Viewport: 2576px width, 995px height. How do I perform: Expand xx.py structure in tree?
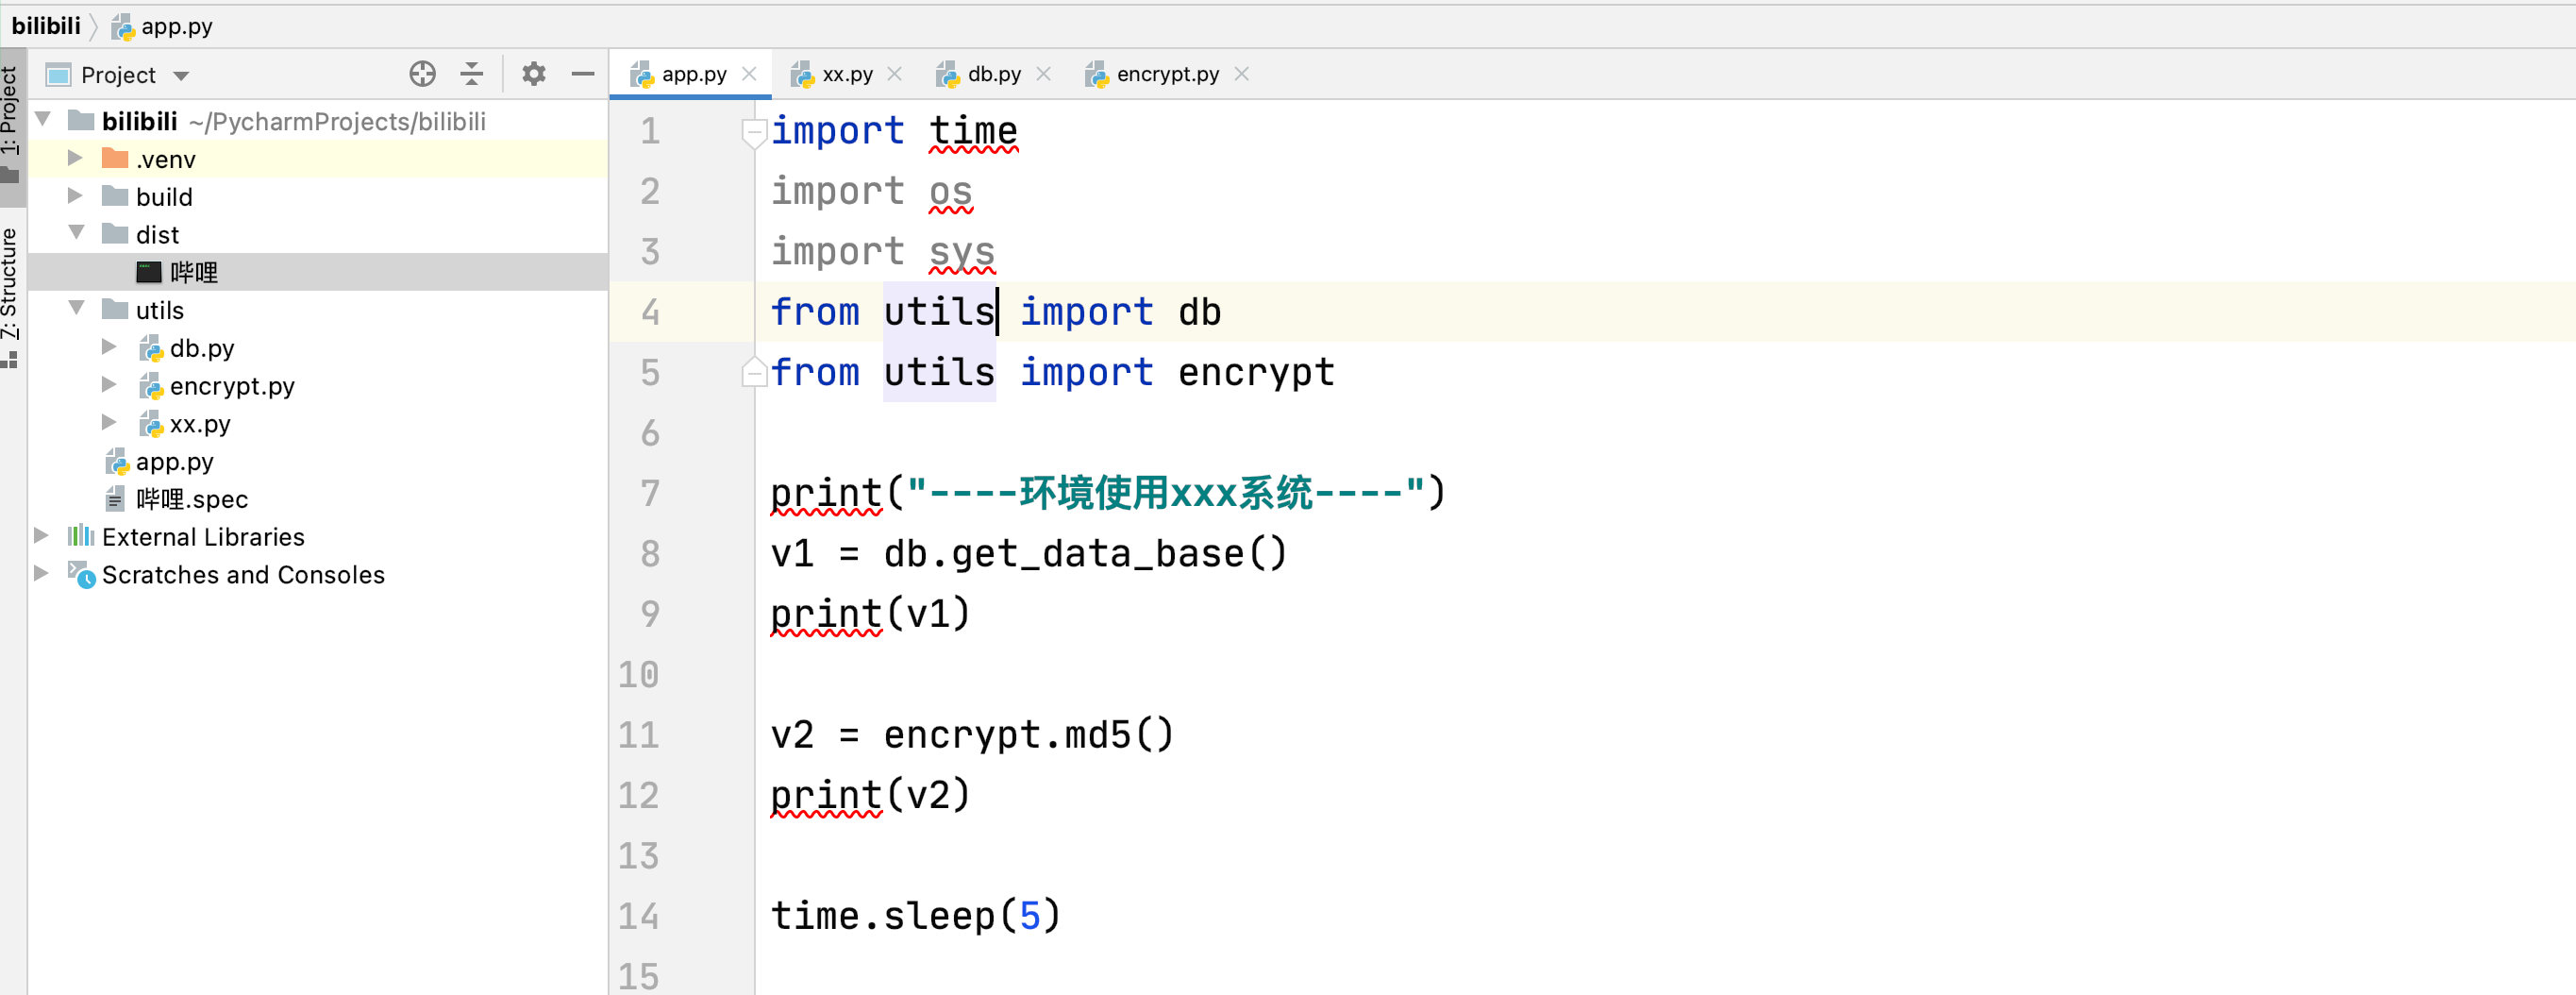(109, 423)
